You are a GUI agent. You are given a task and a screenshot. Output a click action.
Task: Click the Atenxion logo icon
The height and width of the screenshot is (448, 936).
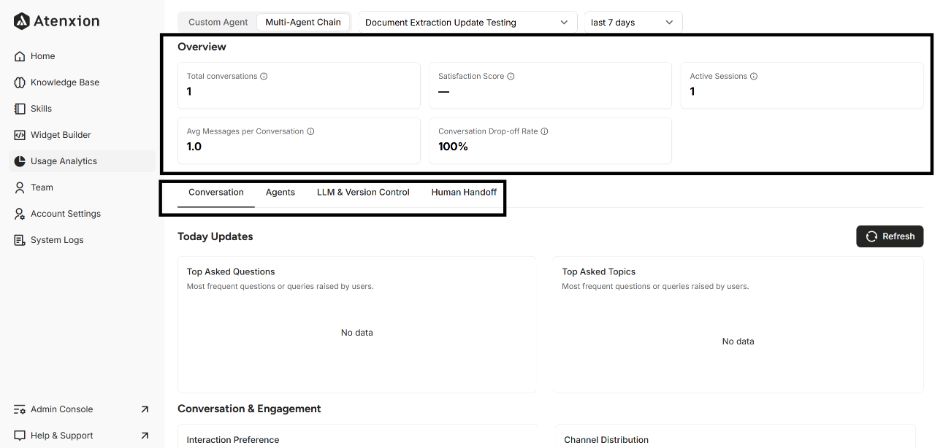pyautogui.click(x=21, y=22)
